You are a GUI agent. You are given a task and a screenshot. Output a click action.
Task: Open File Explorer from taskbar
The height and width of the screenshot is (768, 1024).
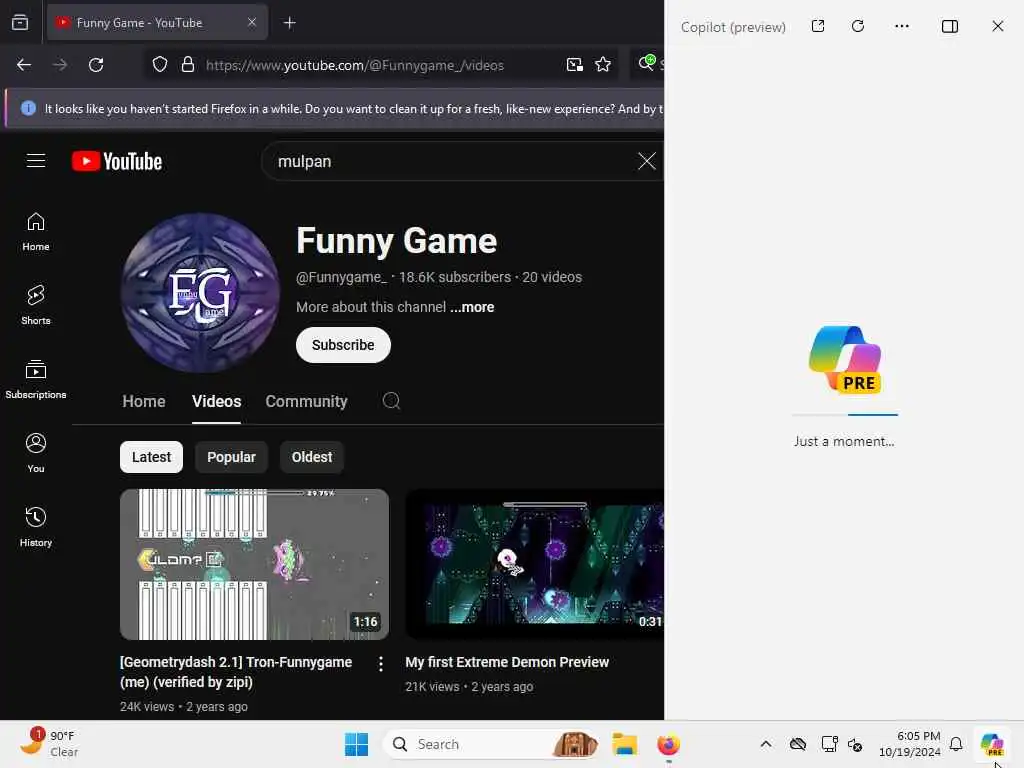pyautogui.click(x=624, y=744)
